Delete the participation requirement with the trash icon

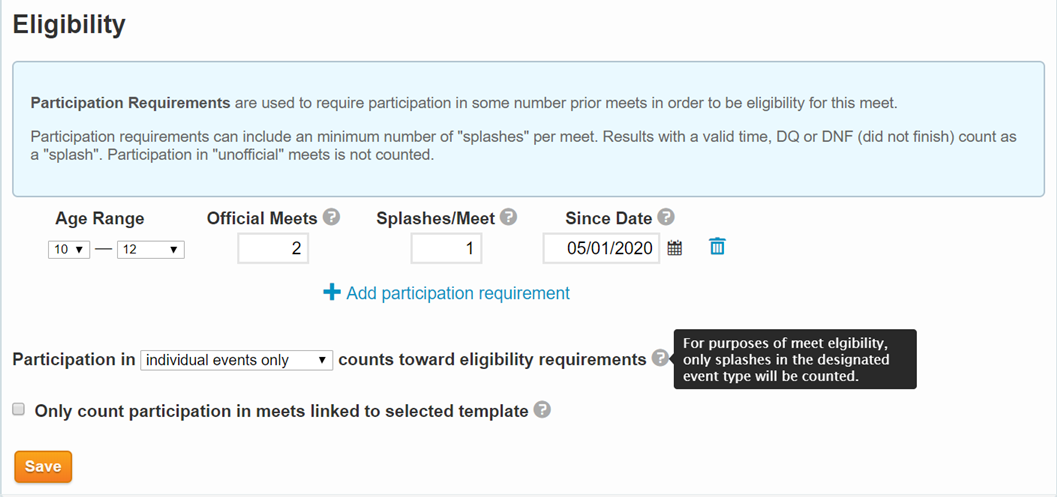(717, 247)
